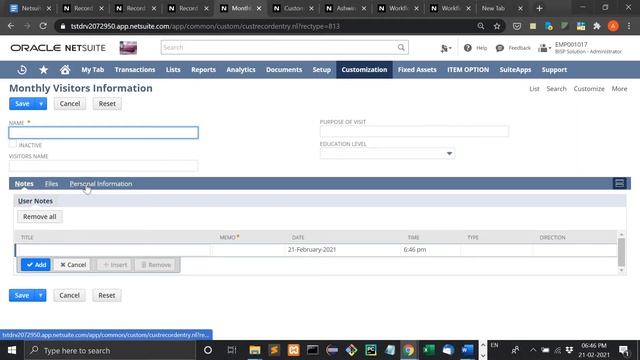640x360 pixels.
Task: Focus the Visitors Name field
Action: click(x=104, y=166)
